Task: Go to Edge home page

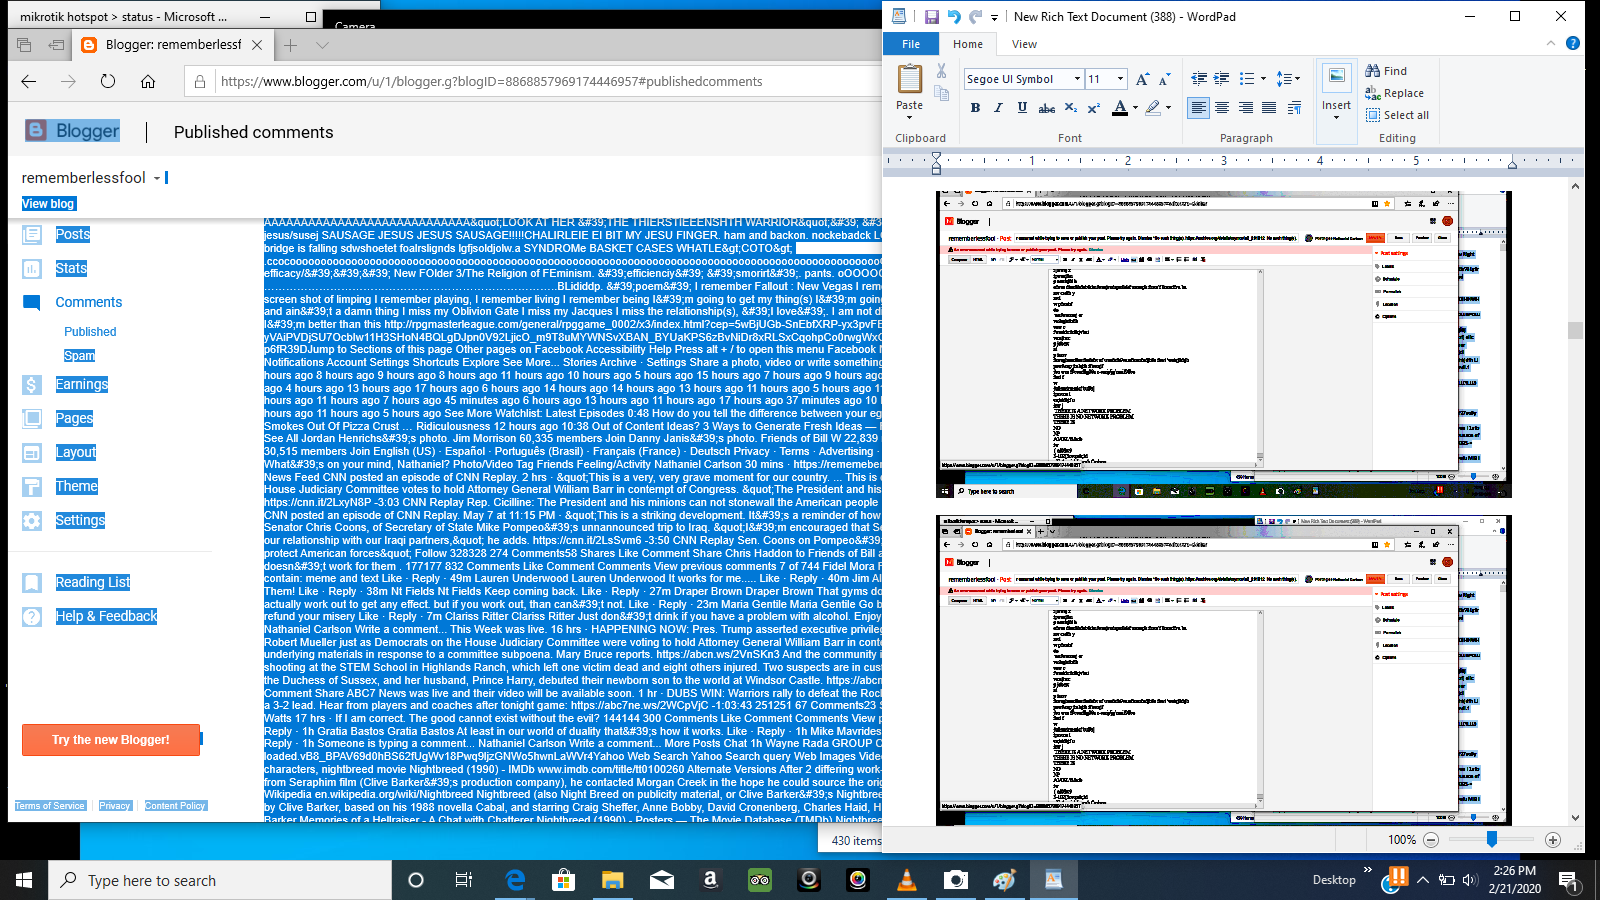Action: pos(148,81)
